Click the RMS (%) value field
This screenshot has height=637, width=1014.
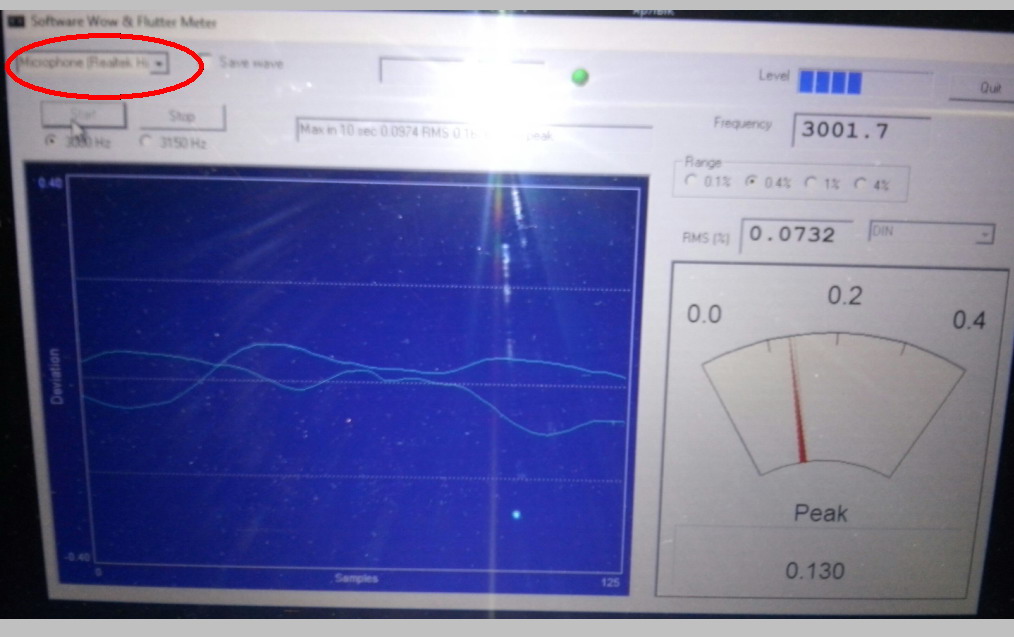795,235
